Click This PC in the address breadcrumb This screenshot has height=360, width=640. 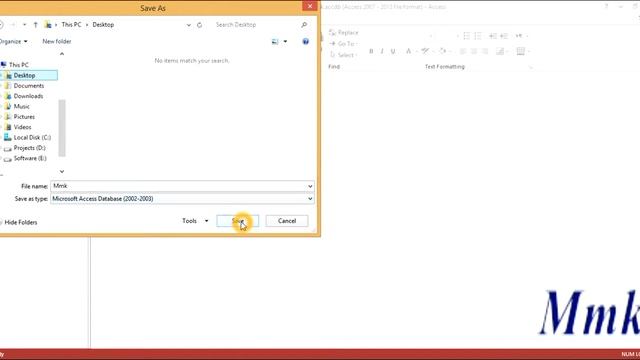coord(71,25)
